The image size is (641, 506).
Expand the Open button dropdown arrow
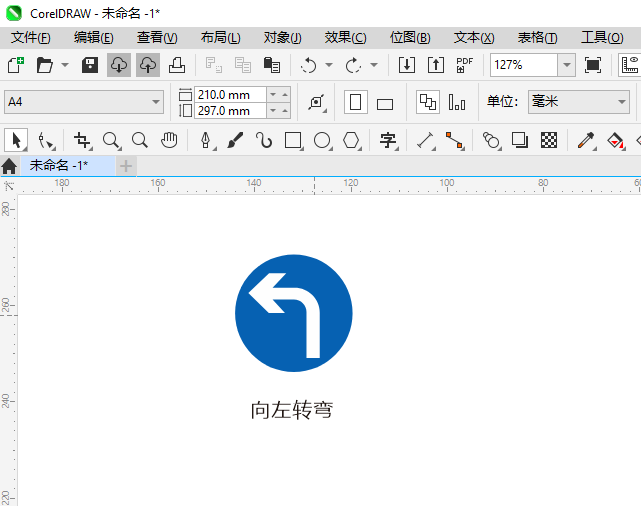[x=65, y=65]
